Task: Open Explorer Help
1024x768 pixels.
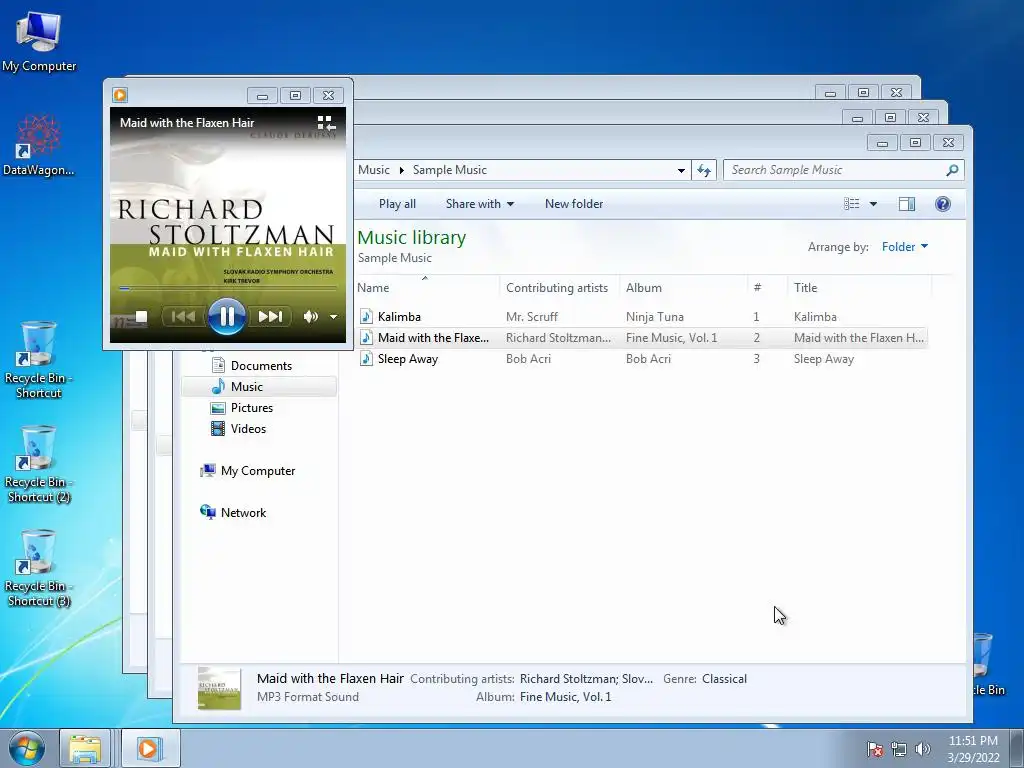Action: [x=942, y=204]
